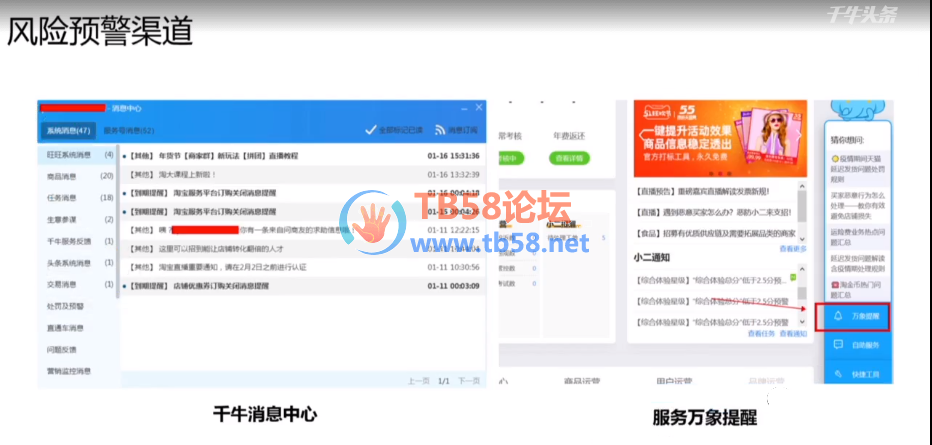This screenshot has height=445, width=932.
Task: Click the 万象提醒 bell icon
Action: [x=838, y=316]
